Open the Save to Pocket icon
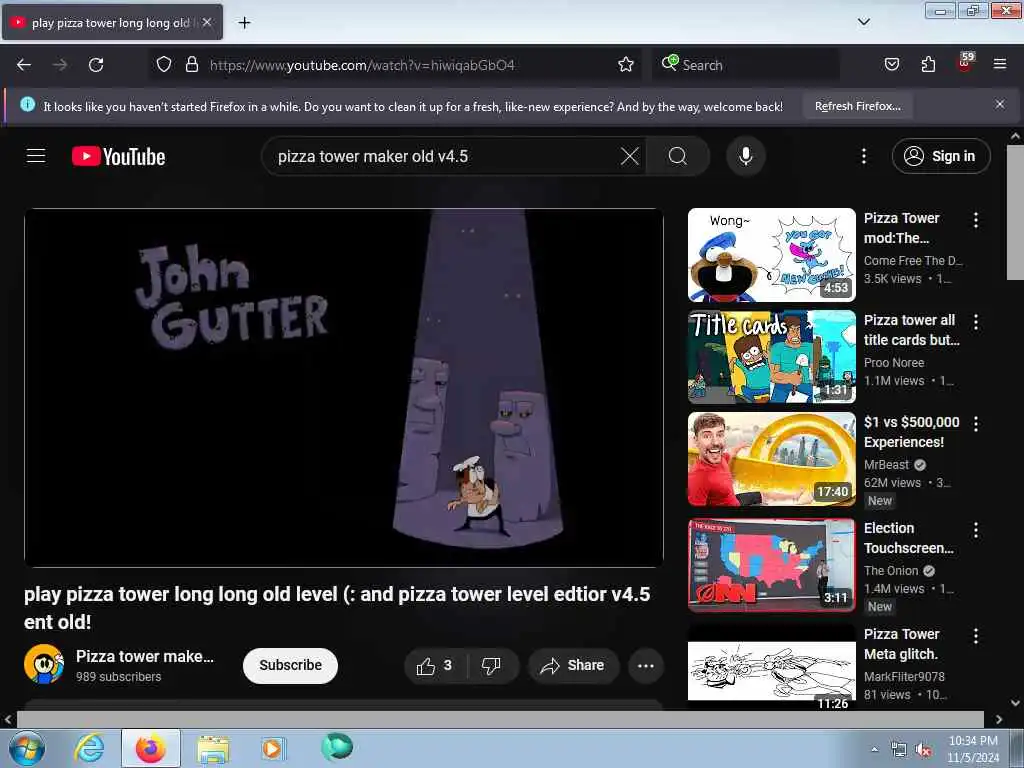Screen dimensions: 1024x768 891,65
